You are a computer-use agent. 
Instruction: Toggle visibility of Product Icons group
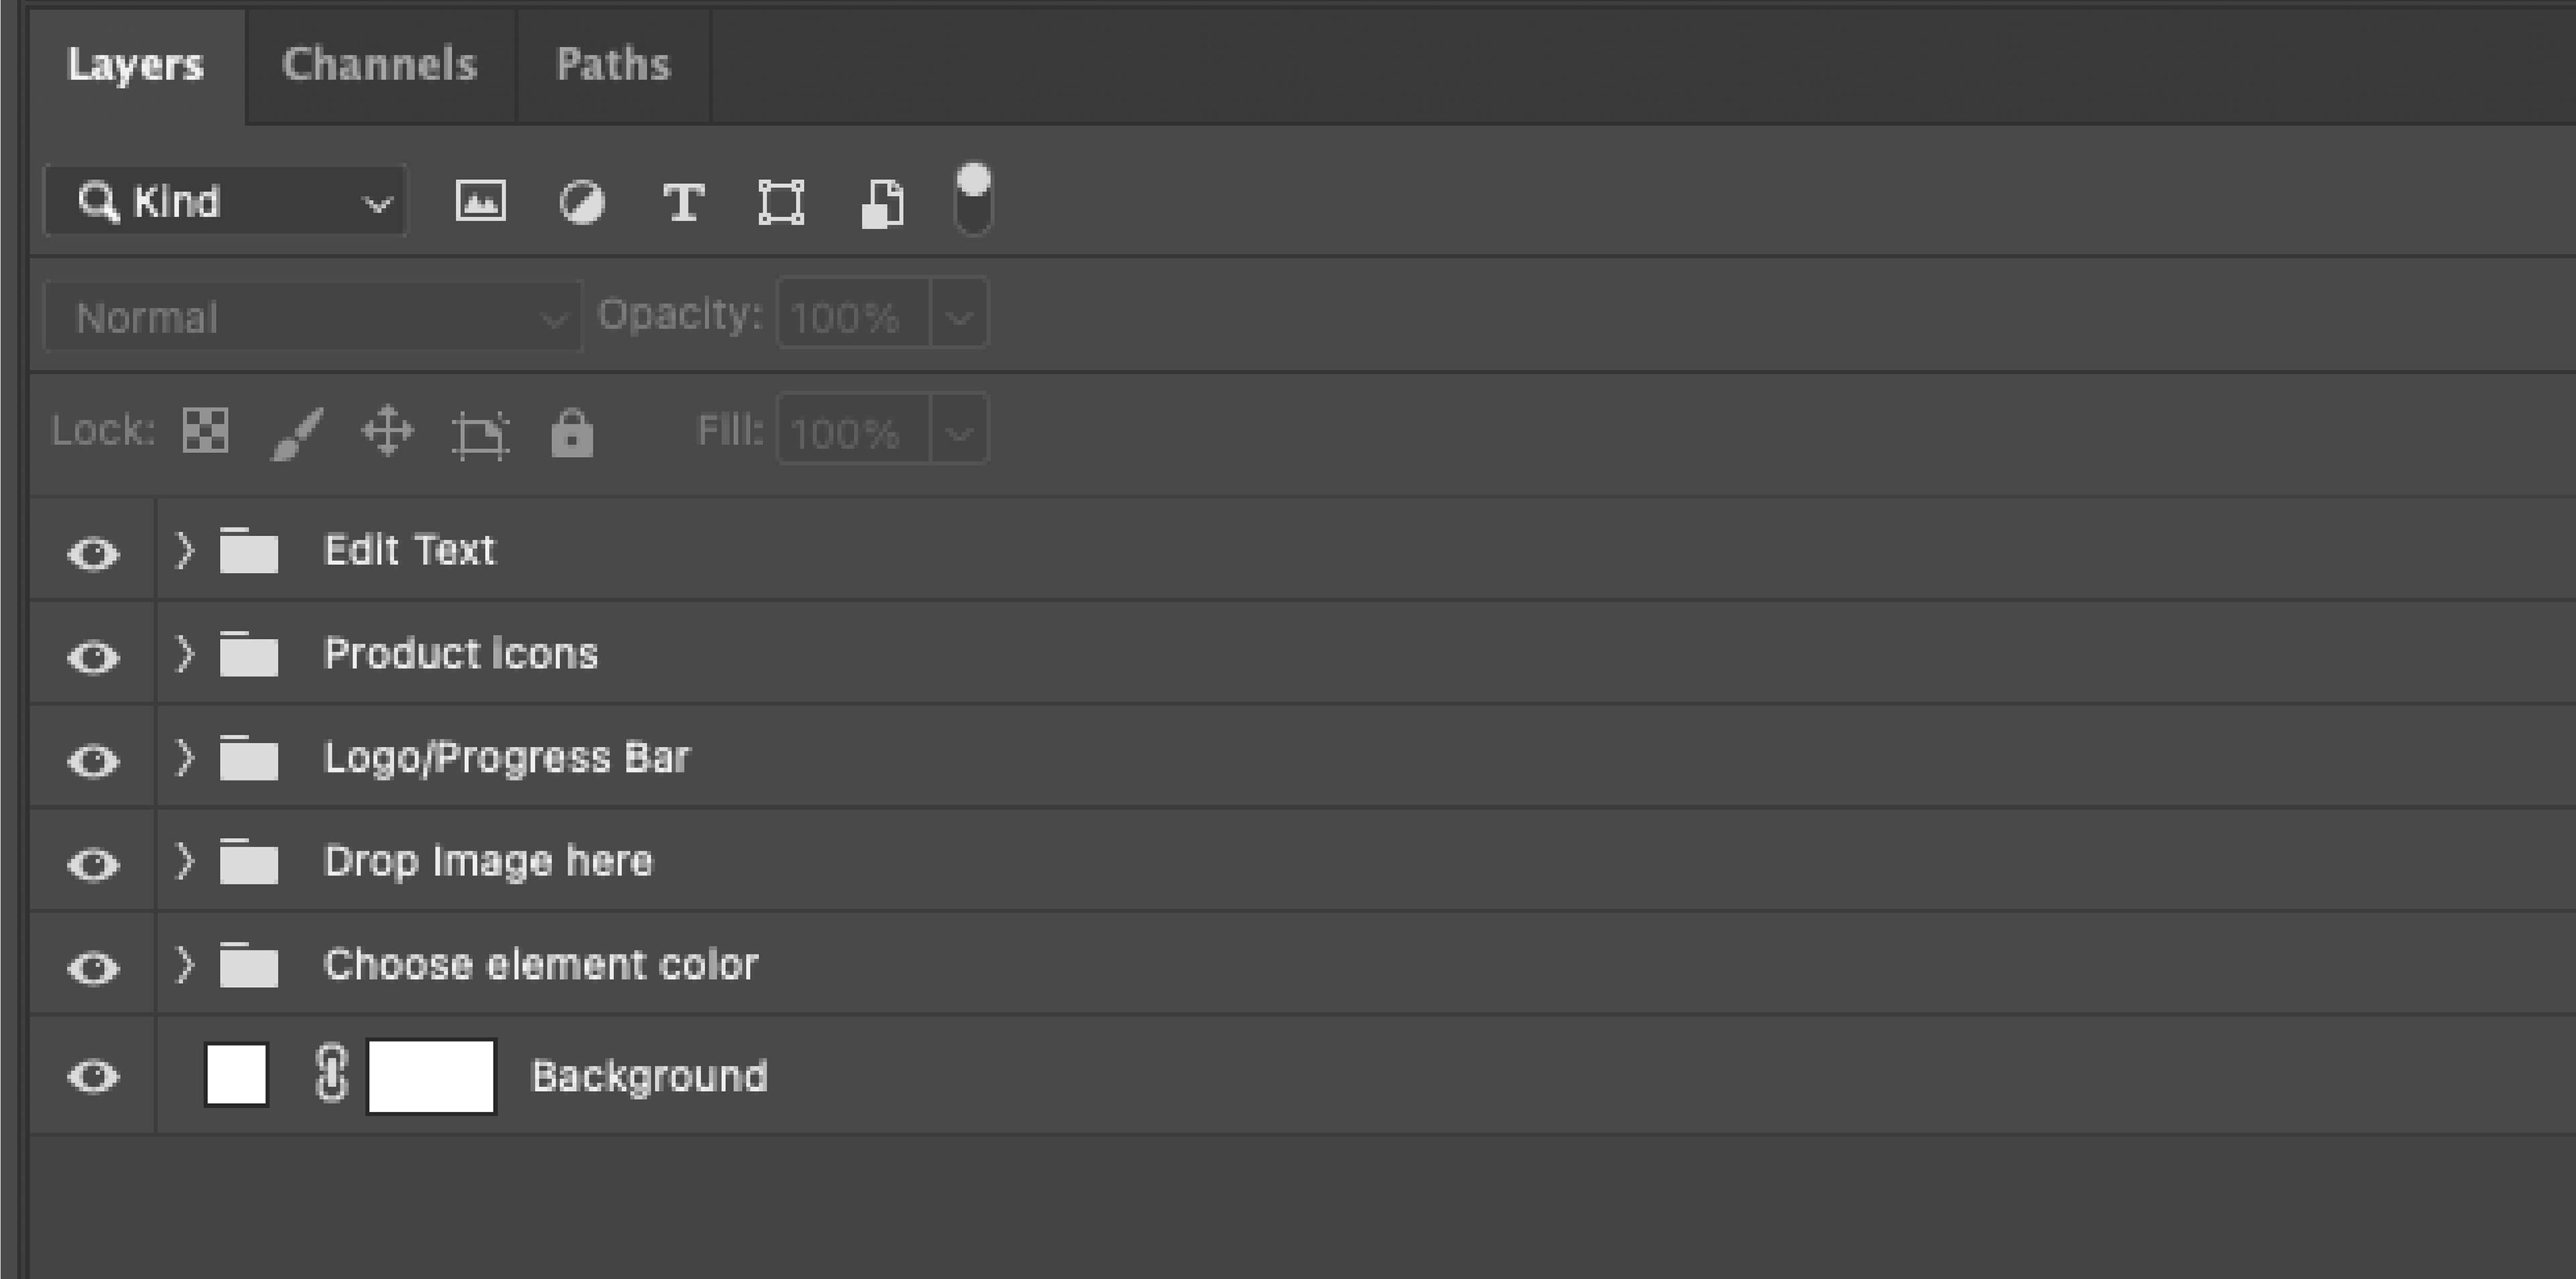[93, 657]
